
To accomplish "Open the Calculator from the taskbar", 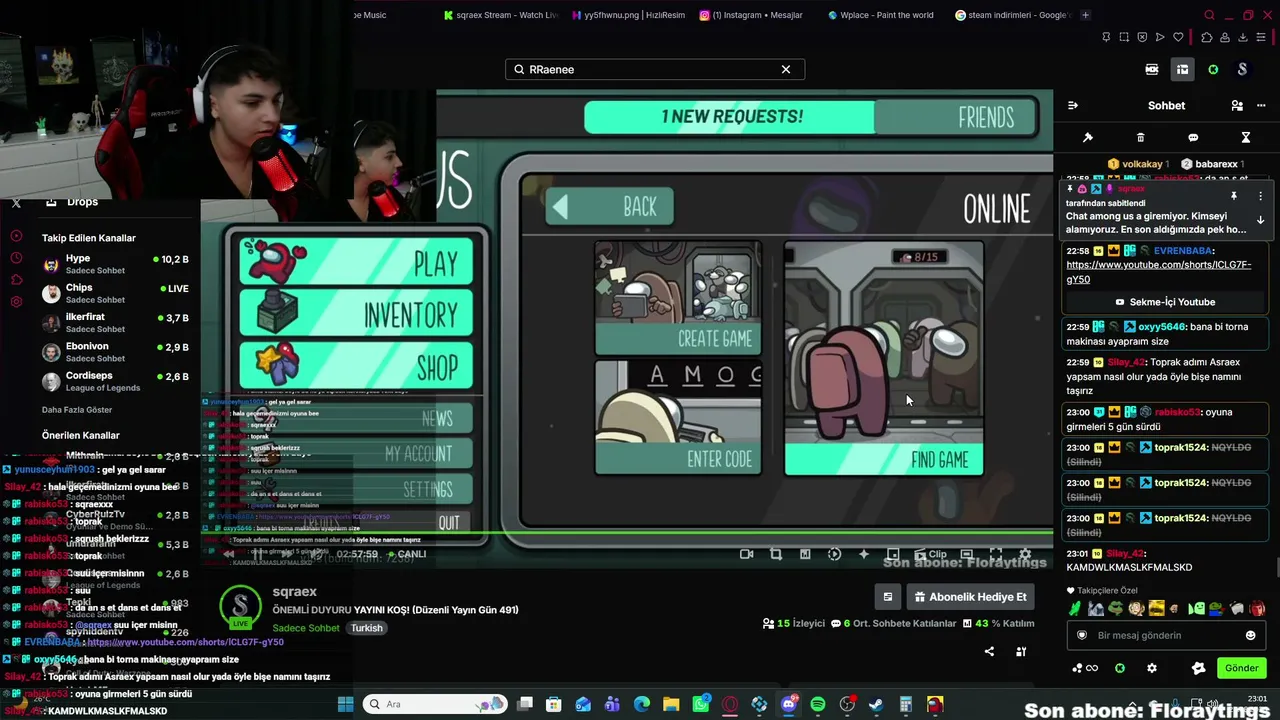I will coord(905,704).
